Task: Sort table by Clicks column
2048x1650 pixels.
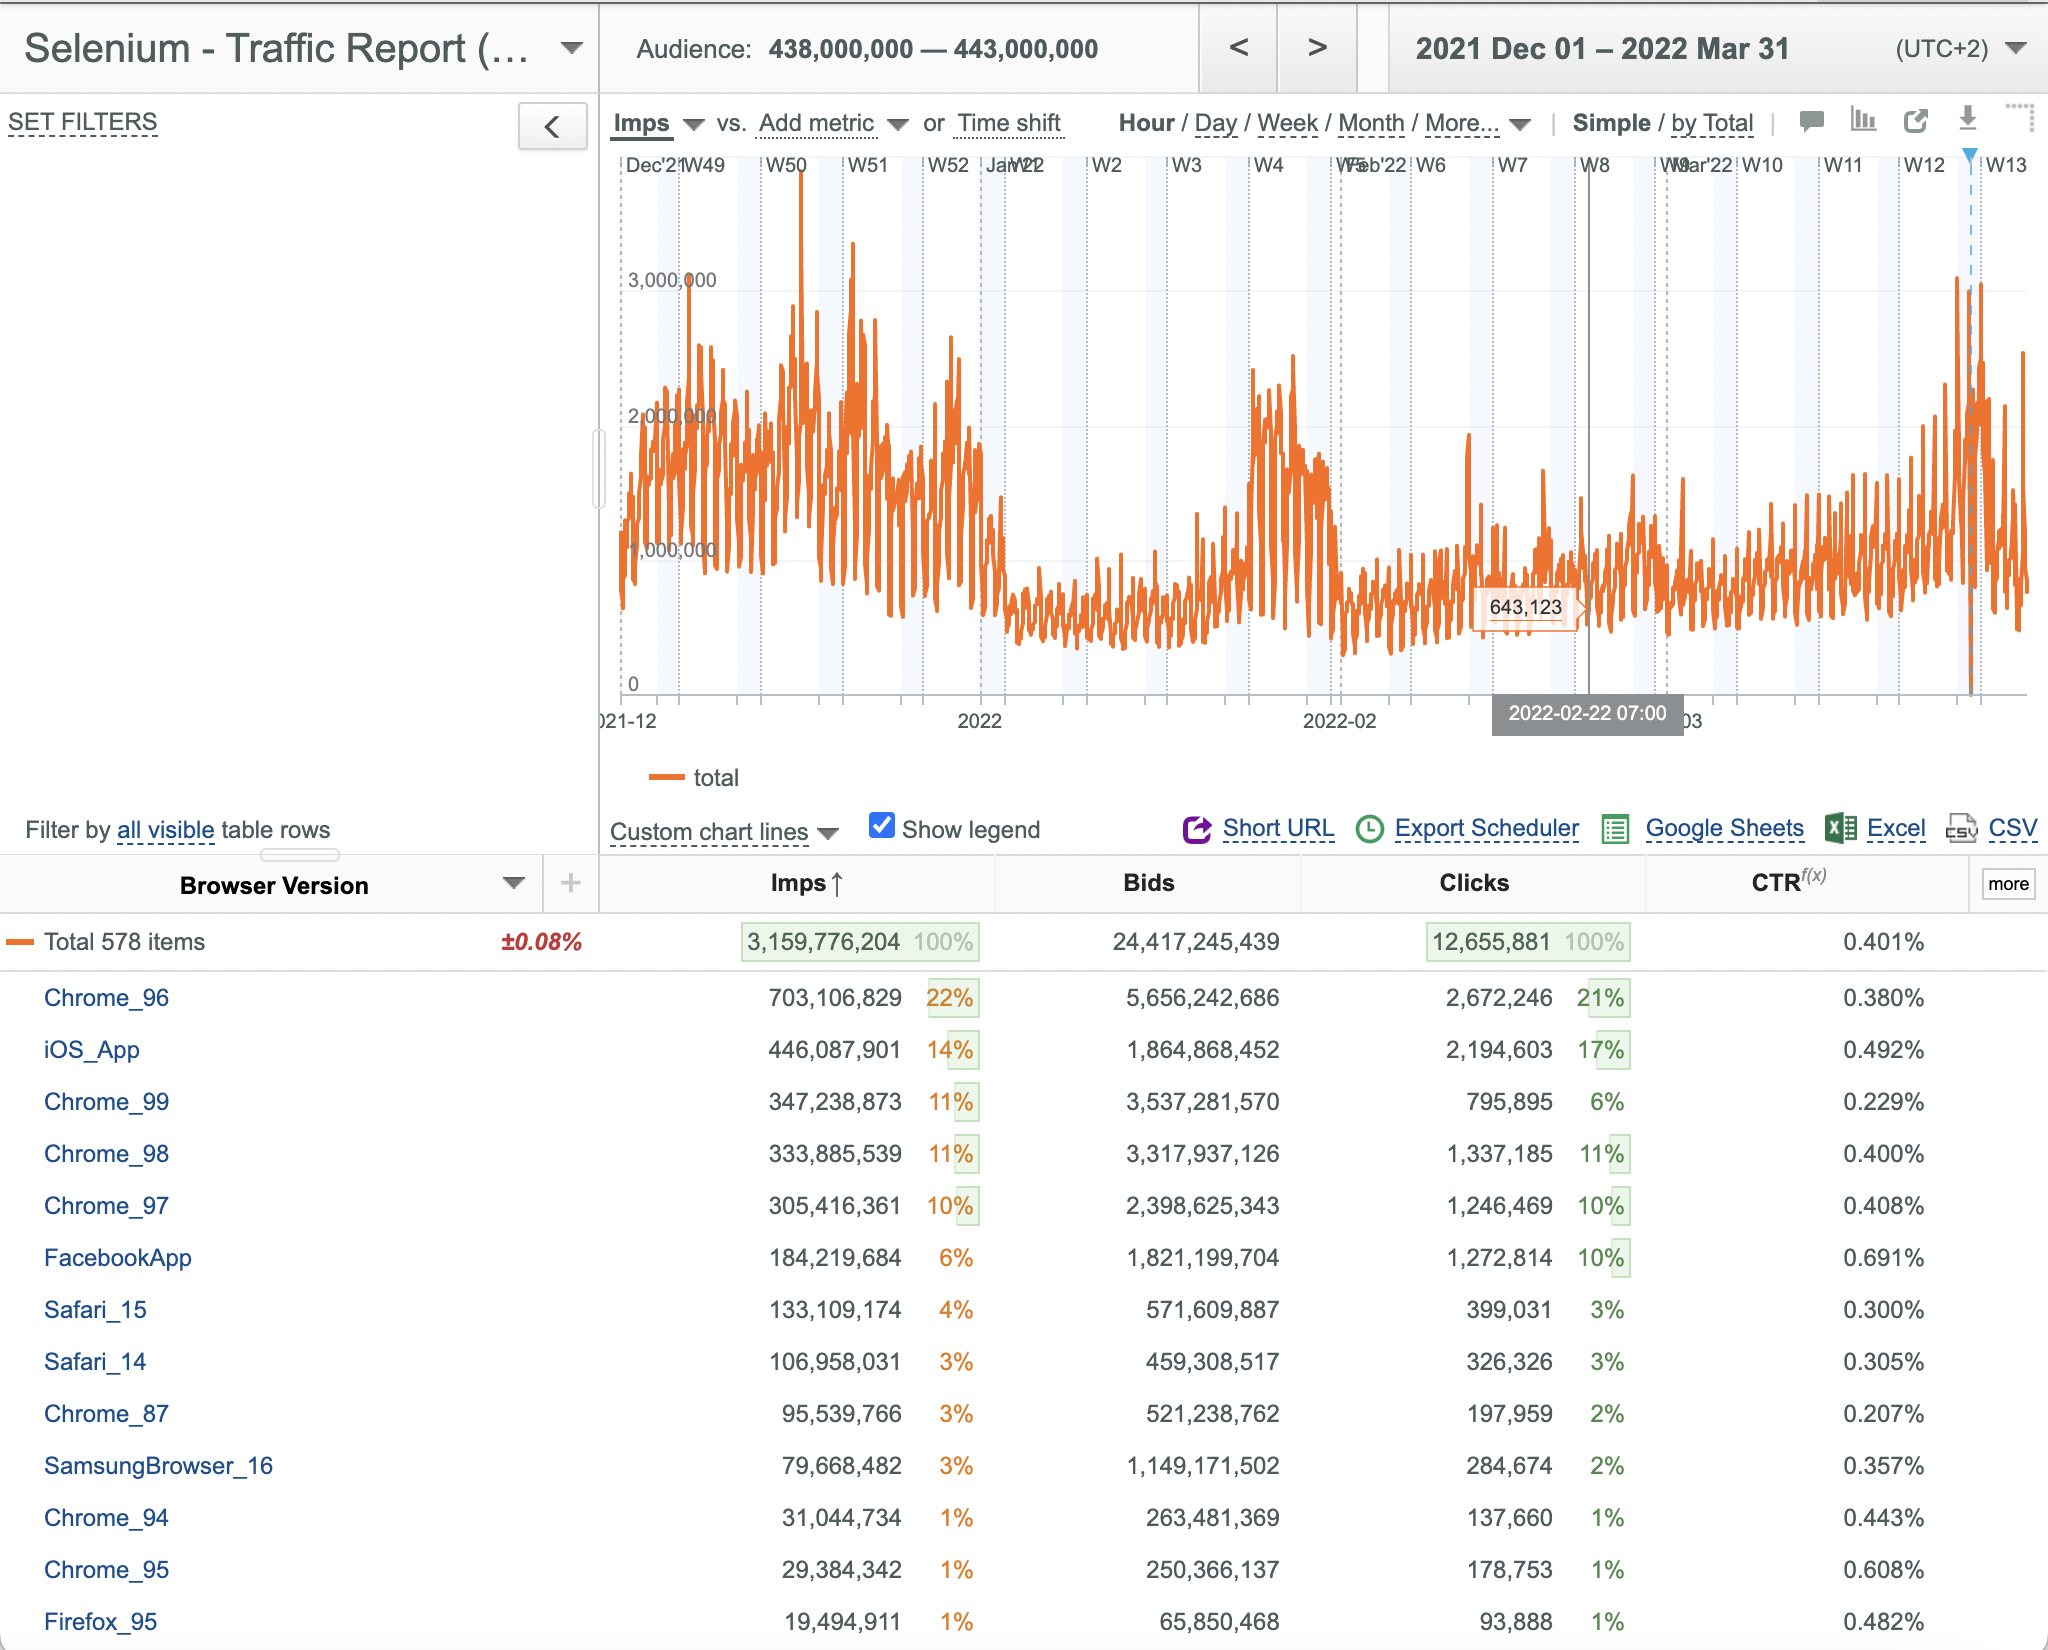Action: coord(1473,883)
